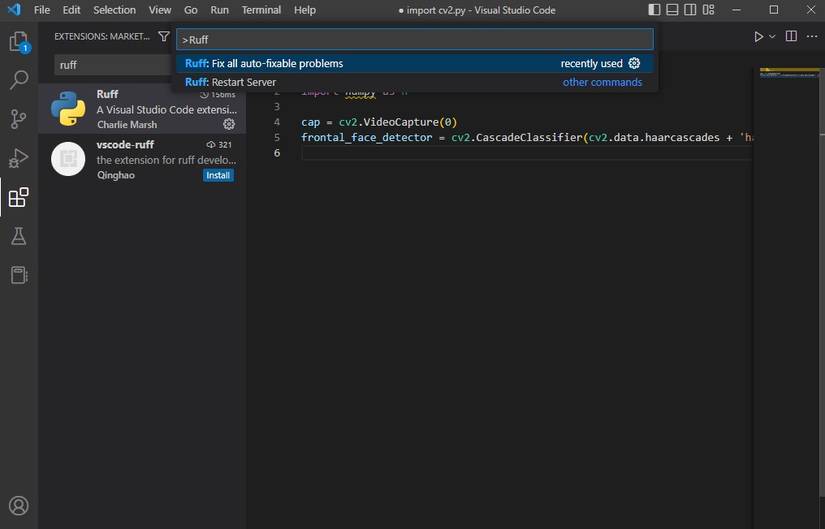Click the command palette input field

click(x=415, y=39)
